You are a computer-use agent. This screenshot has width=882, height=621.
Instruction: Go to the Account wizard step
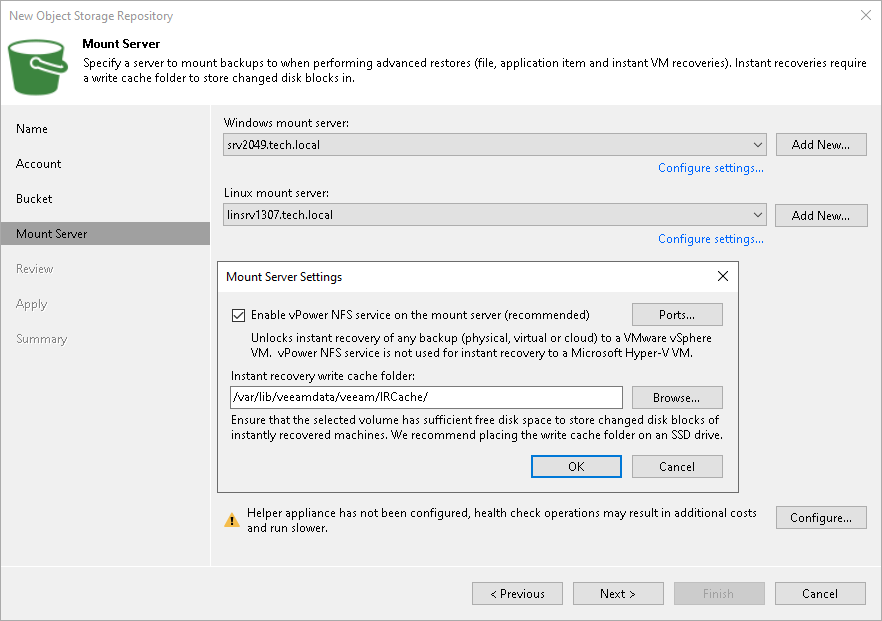(38, 164)
